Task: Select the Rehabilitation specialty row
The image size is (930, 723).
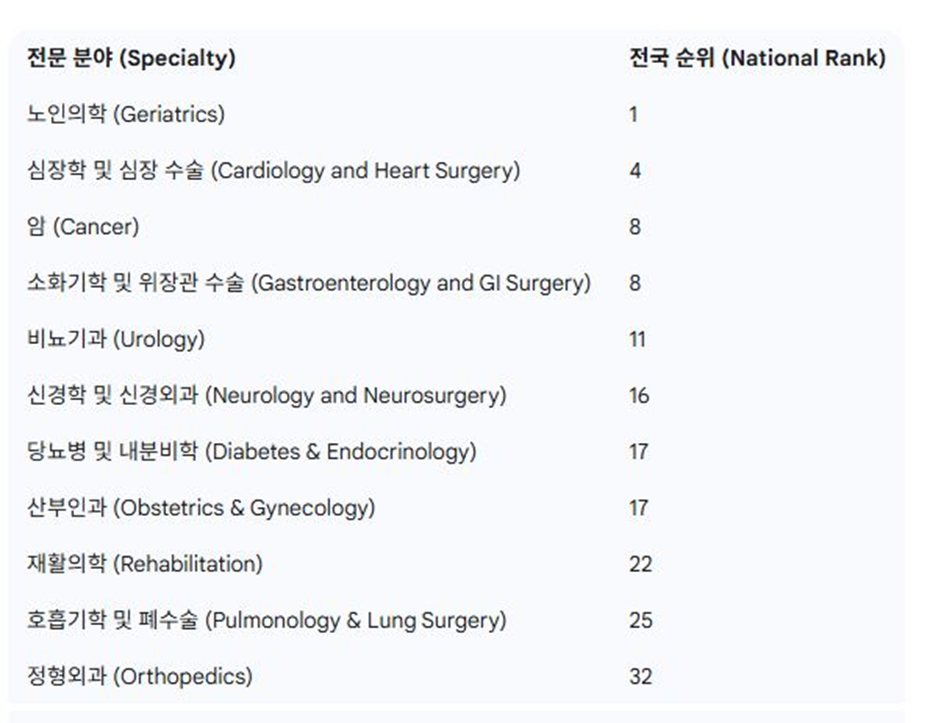Action: [x=145, y=563]
